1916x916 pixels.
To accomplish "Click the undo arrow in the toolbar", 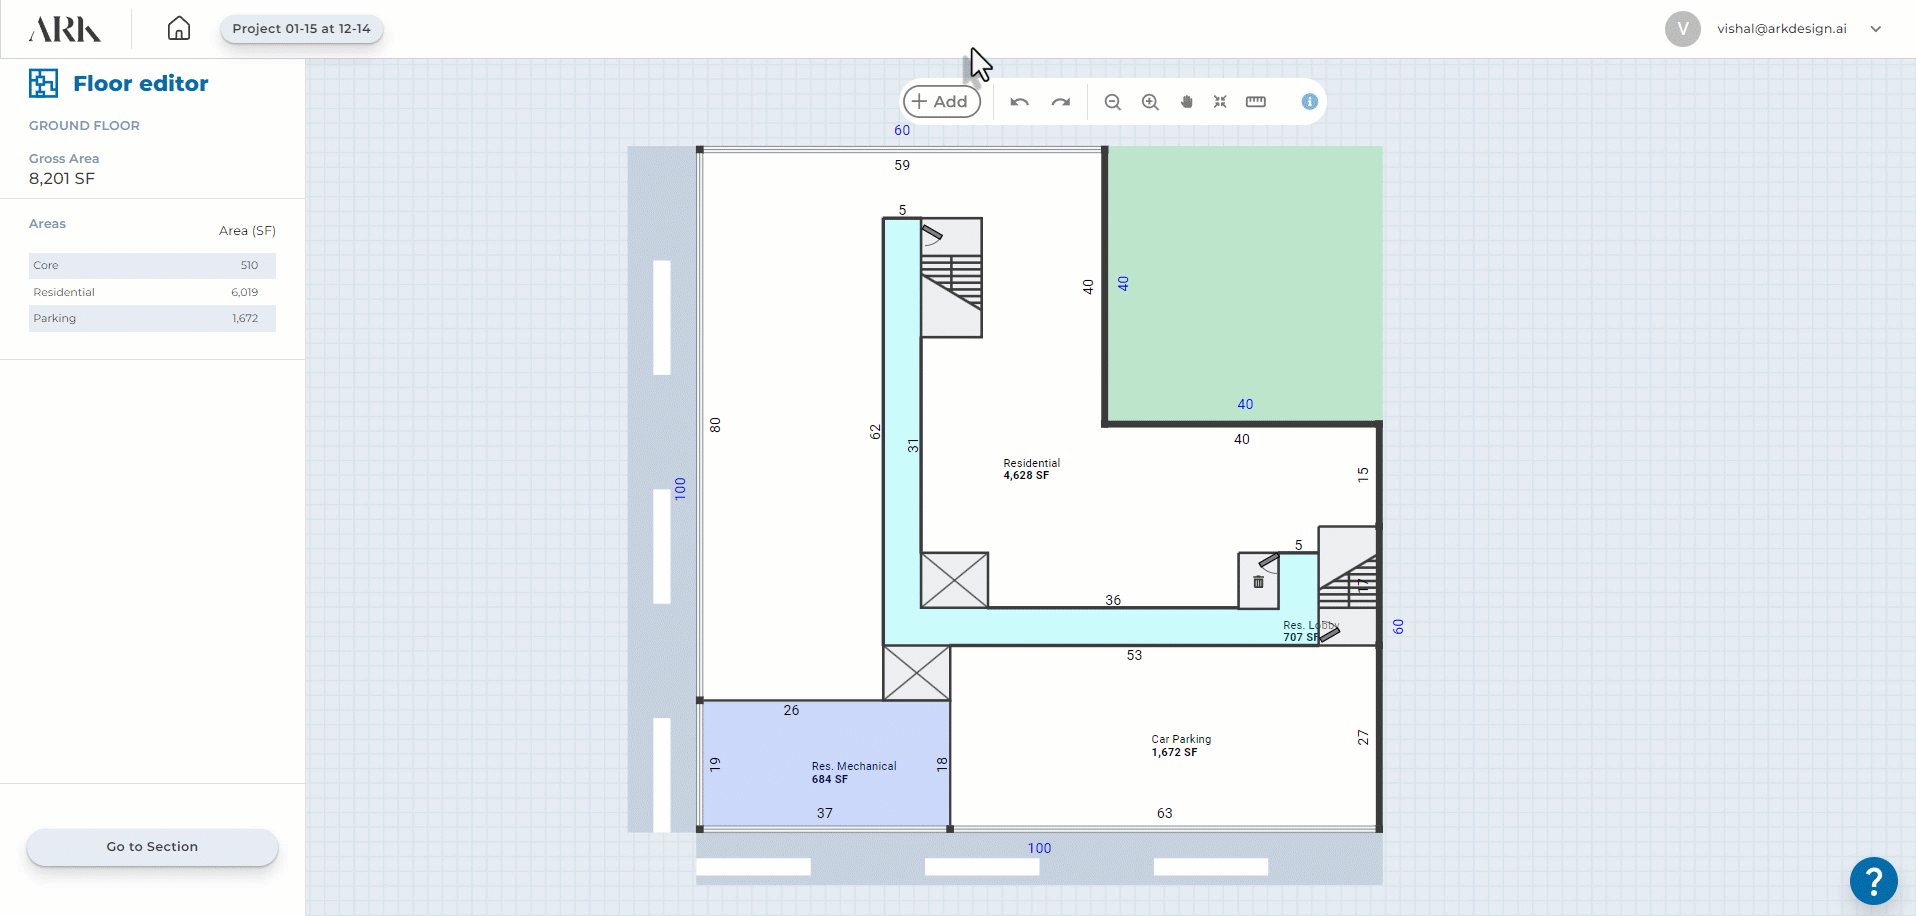I will [x=1019, y=102].
